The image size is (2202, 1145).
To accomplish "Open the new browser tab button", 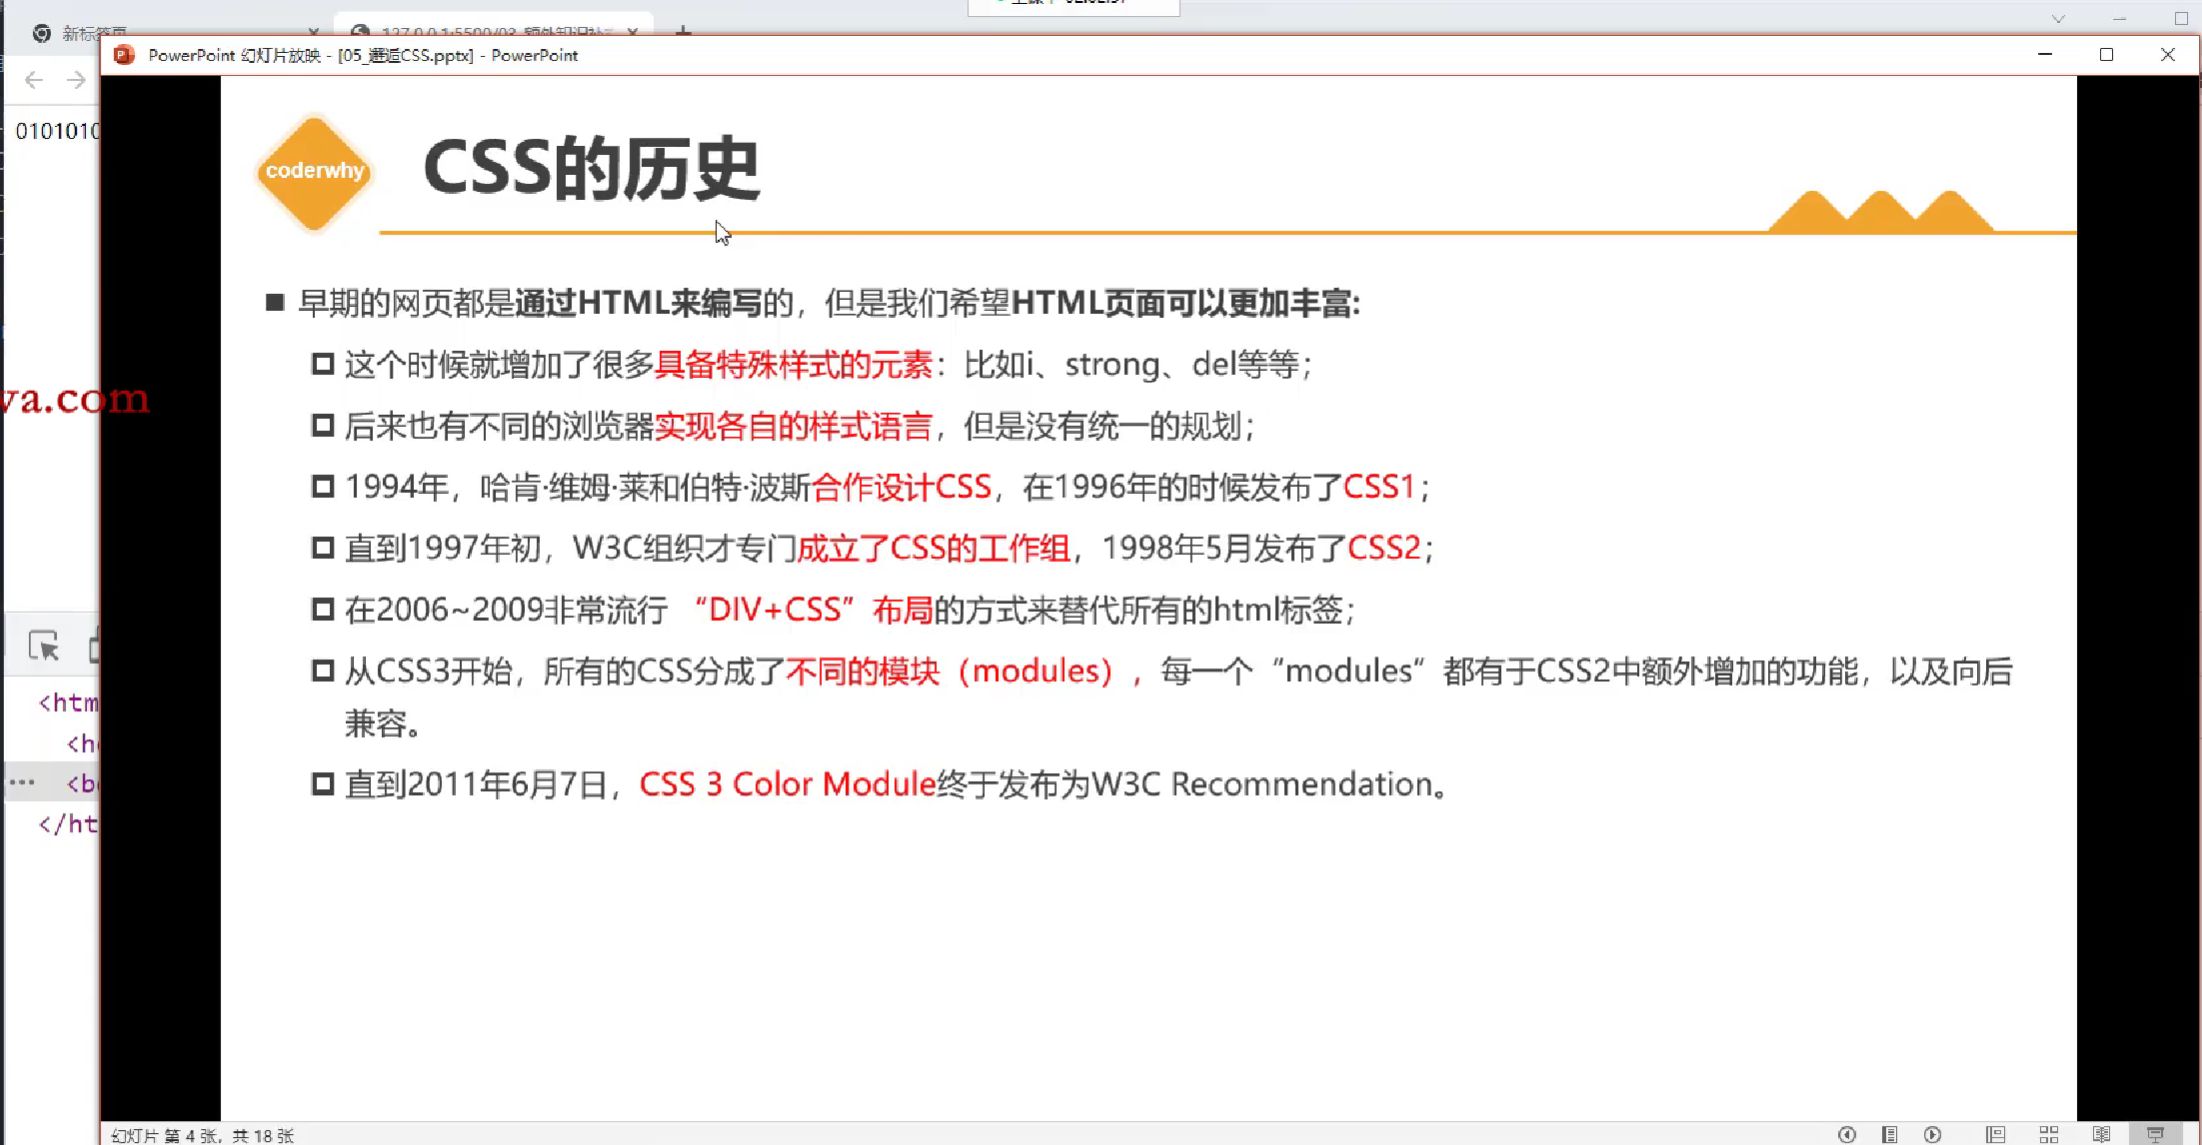I will (683, 30).
